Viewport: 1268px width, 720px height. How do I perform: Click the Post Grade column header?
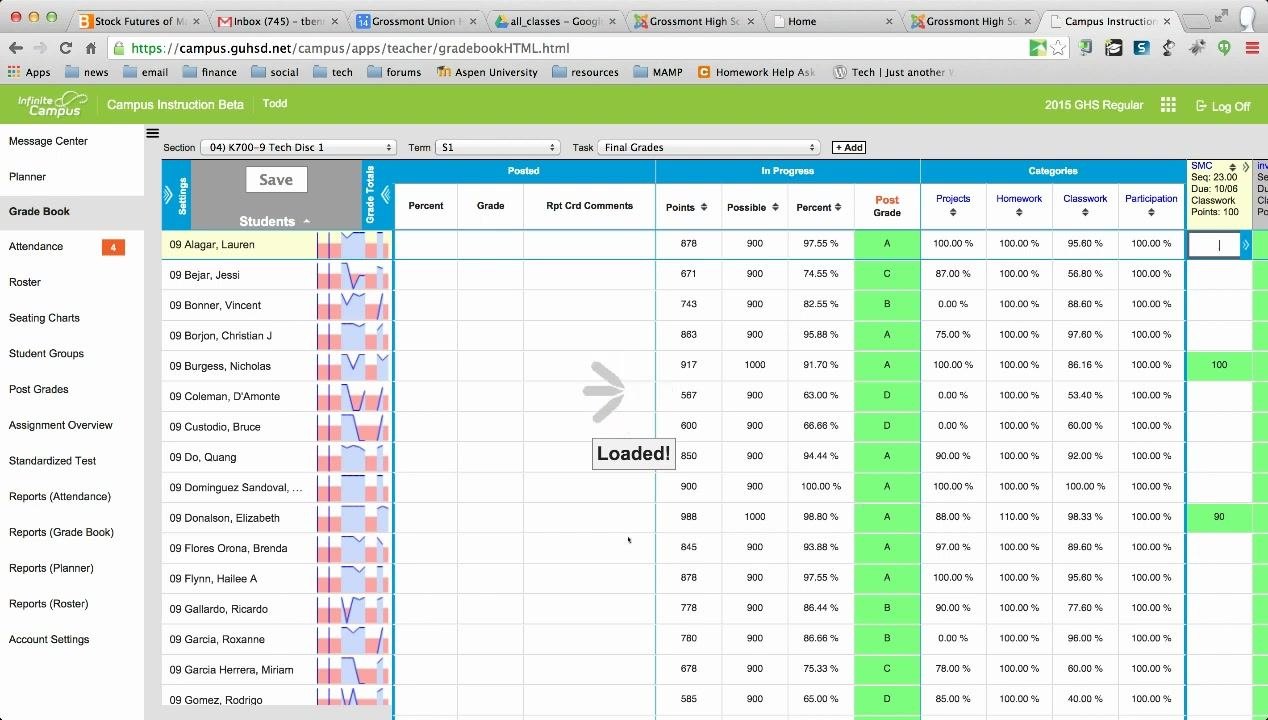[x=887, y=206]
